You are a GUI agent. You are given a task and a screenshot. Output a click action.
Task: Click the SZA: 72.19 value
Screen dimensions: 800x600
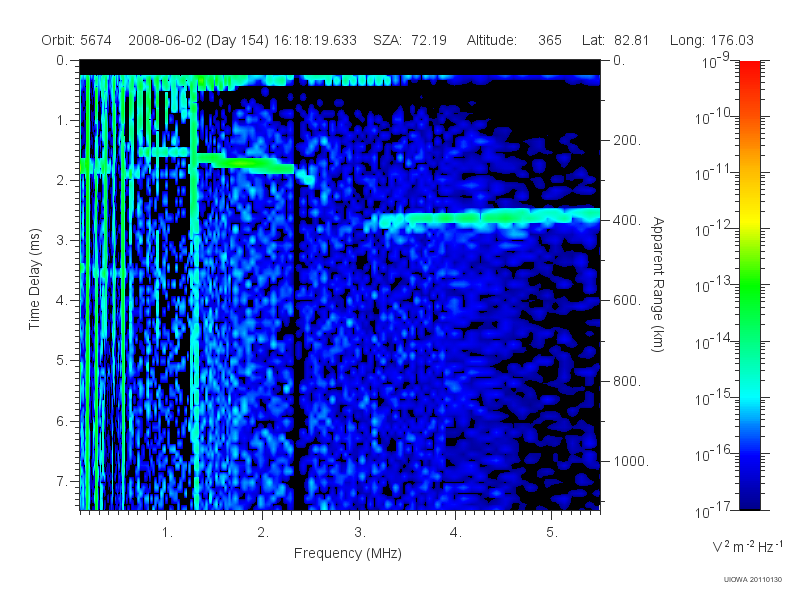tap(410, 40)
